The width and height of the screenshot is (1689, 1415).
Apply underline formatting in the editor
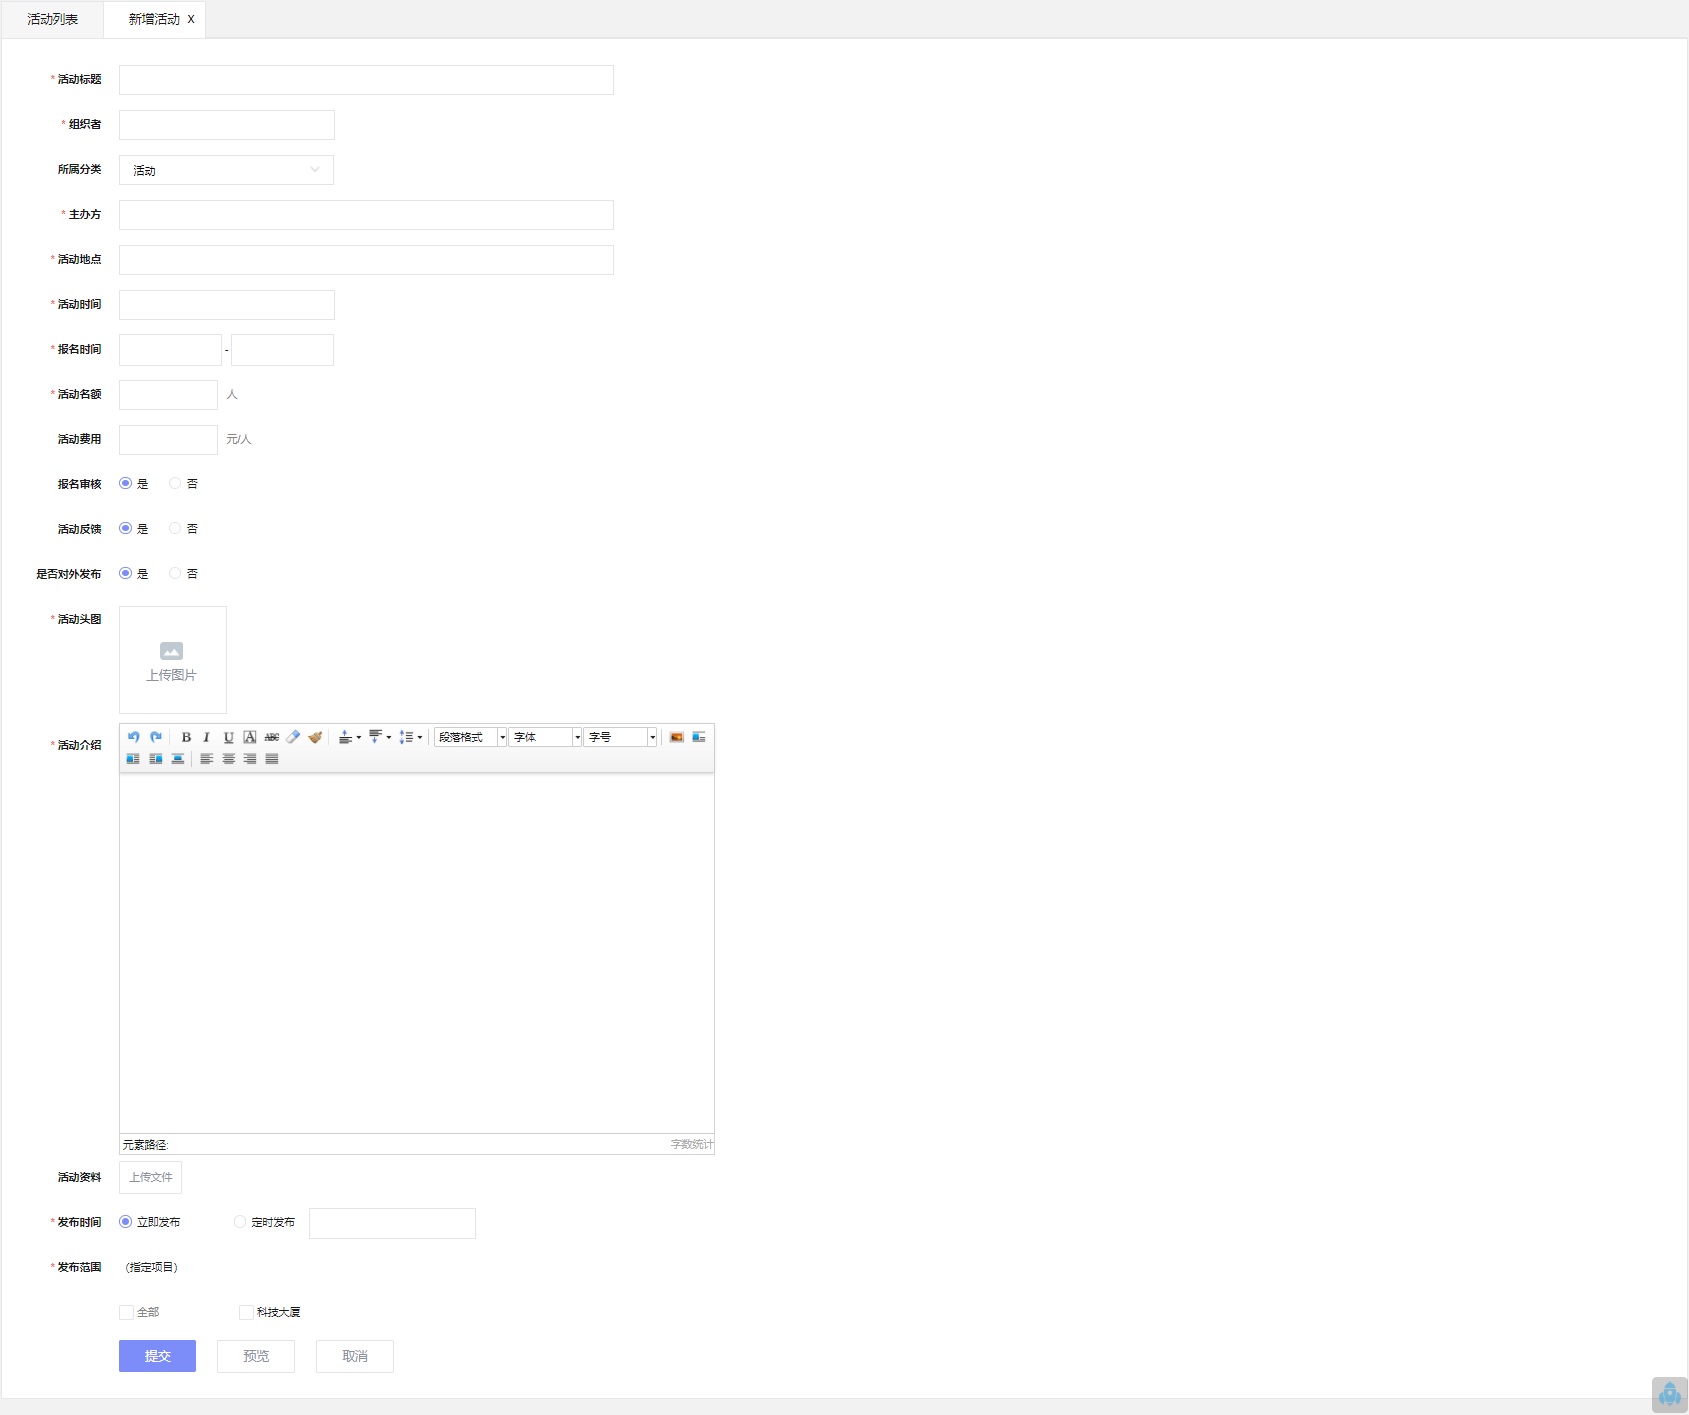pyautogui.click(x=228, y=737)
